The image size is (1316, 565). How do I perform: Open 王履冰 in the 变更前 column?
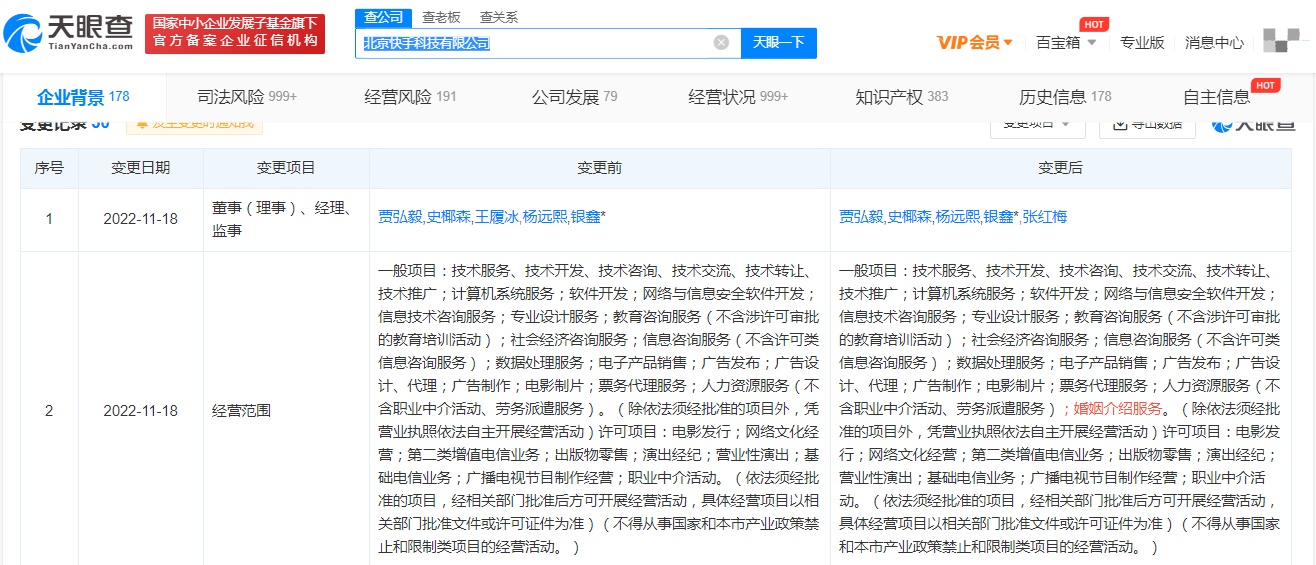click(x=497, y=217)
